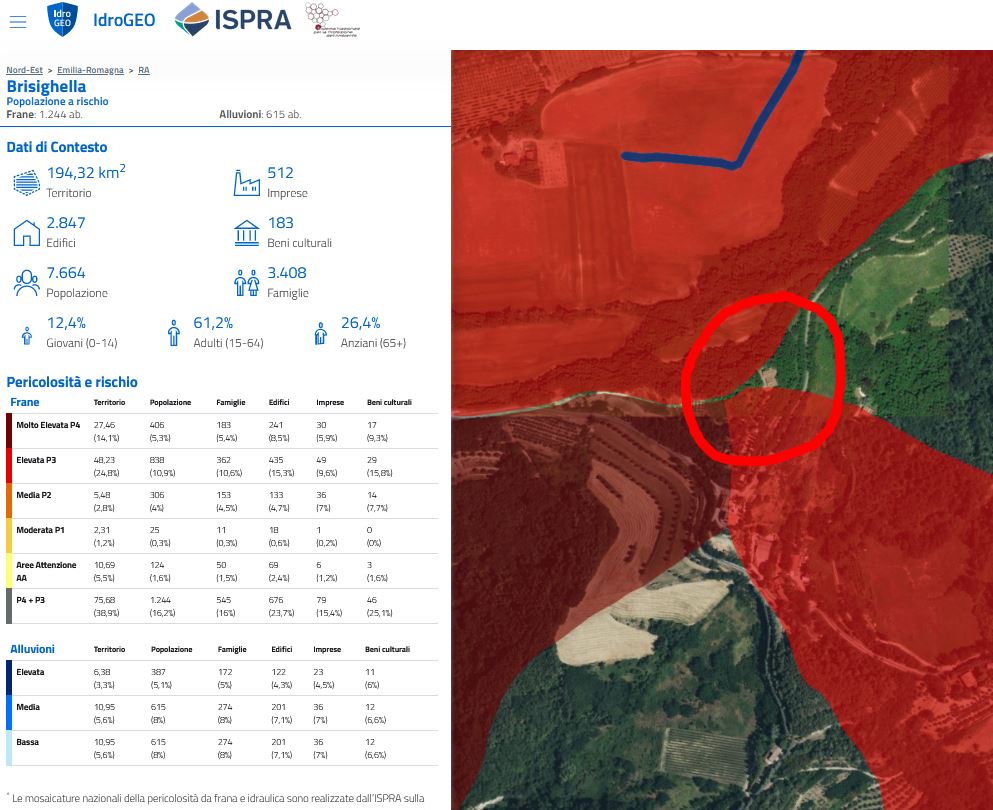Click the IdroGEO shield logo
Image resolution: width=993 pixels, height=810 pixels.
coord(62,20)
